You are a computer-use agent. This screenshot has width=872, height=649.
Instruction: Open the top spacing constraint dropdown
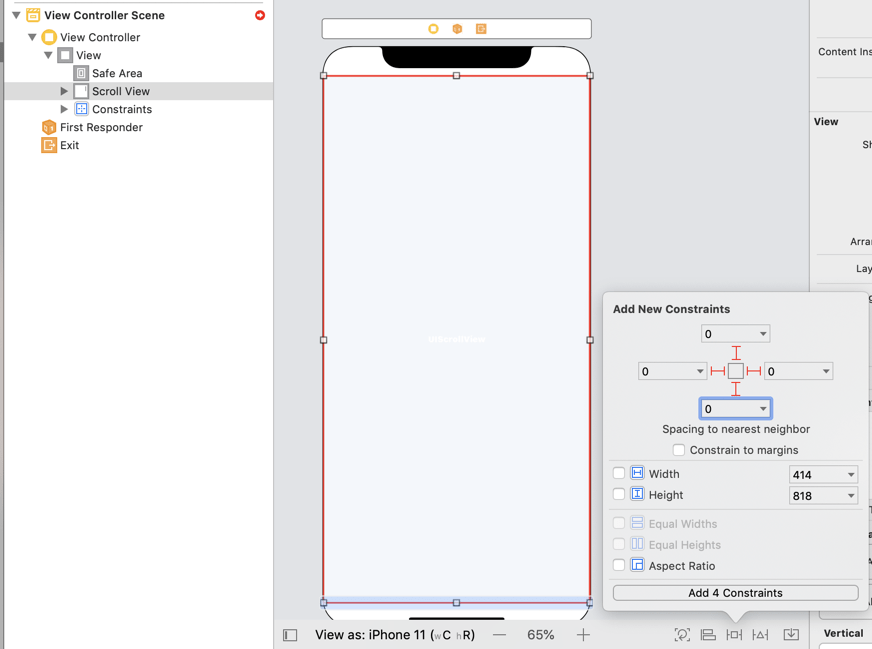click(735, 333)
